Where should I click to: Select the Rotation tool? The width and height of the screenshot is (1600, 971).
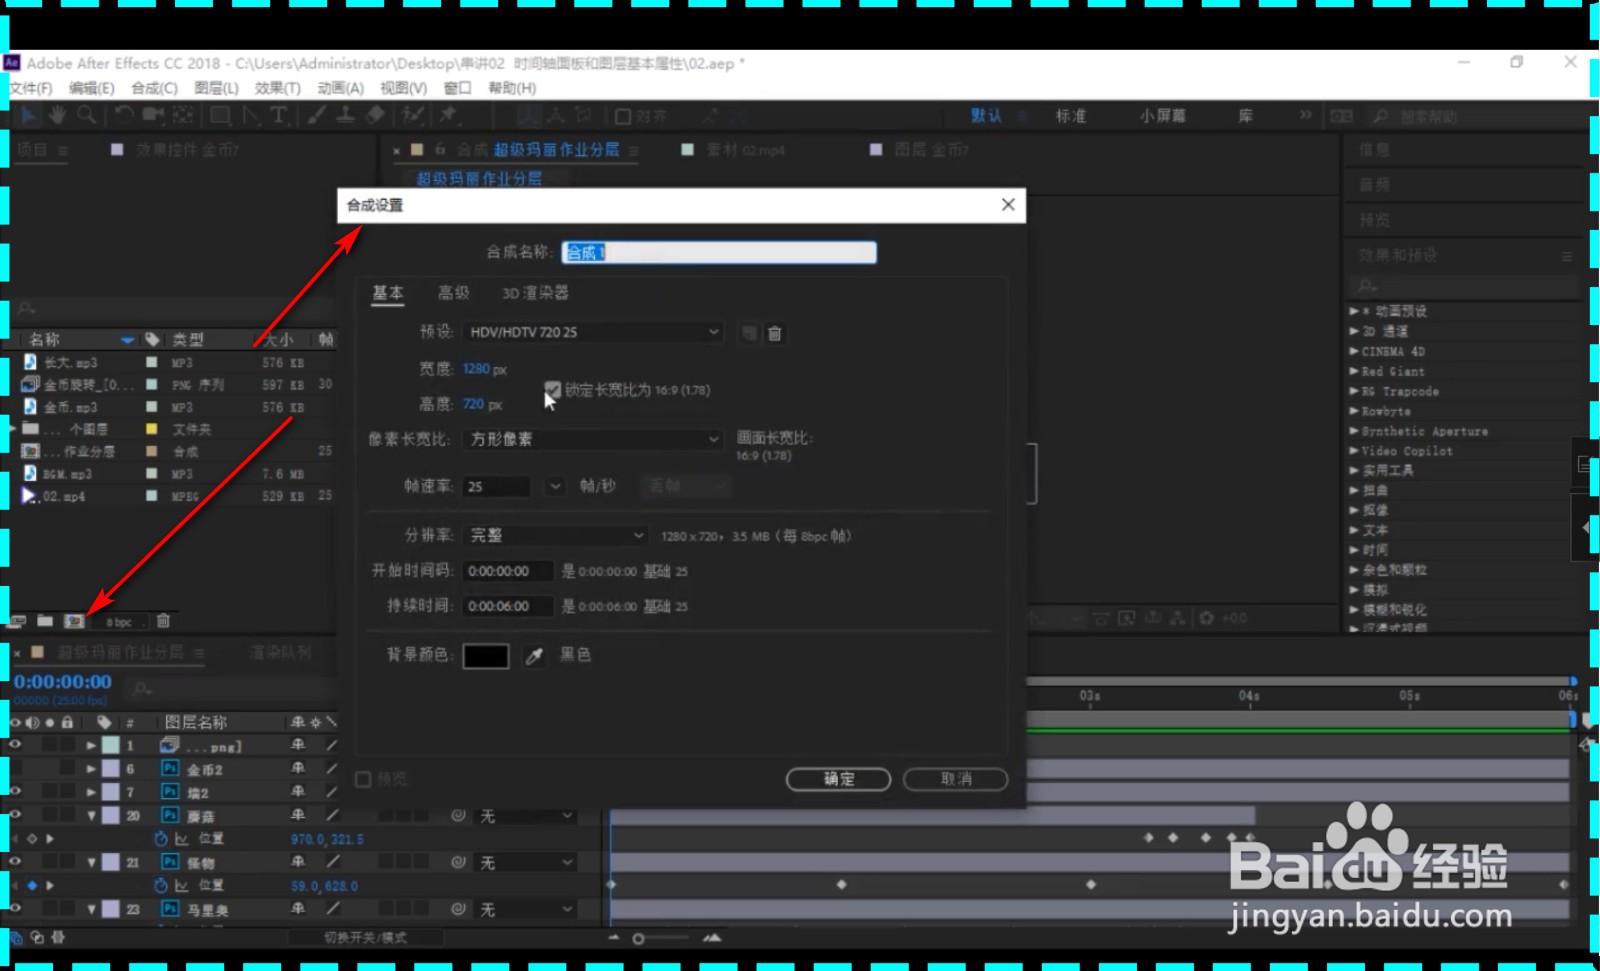click(124, 116)
